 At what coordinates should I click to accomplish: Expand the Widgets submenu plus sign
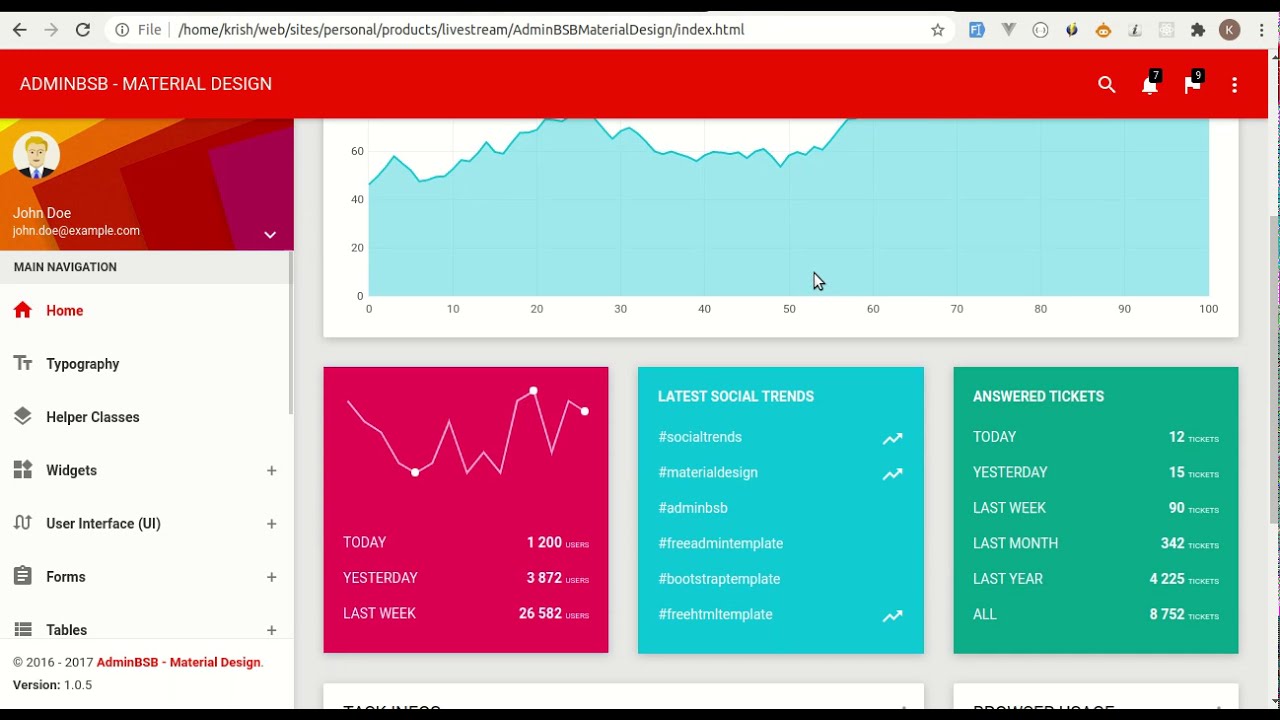tap(271, 470)
